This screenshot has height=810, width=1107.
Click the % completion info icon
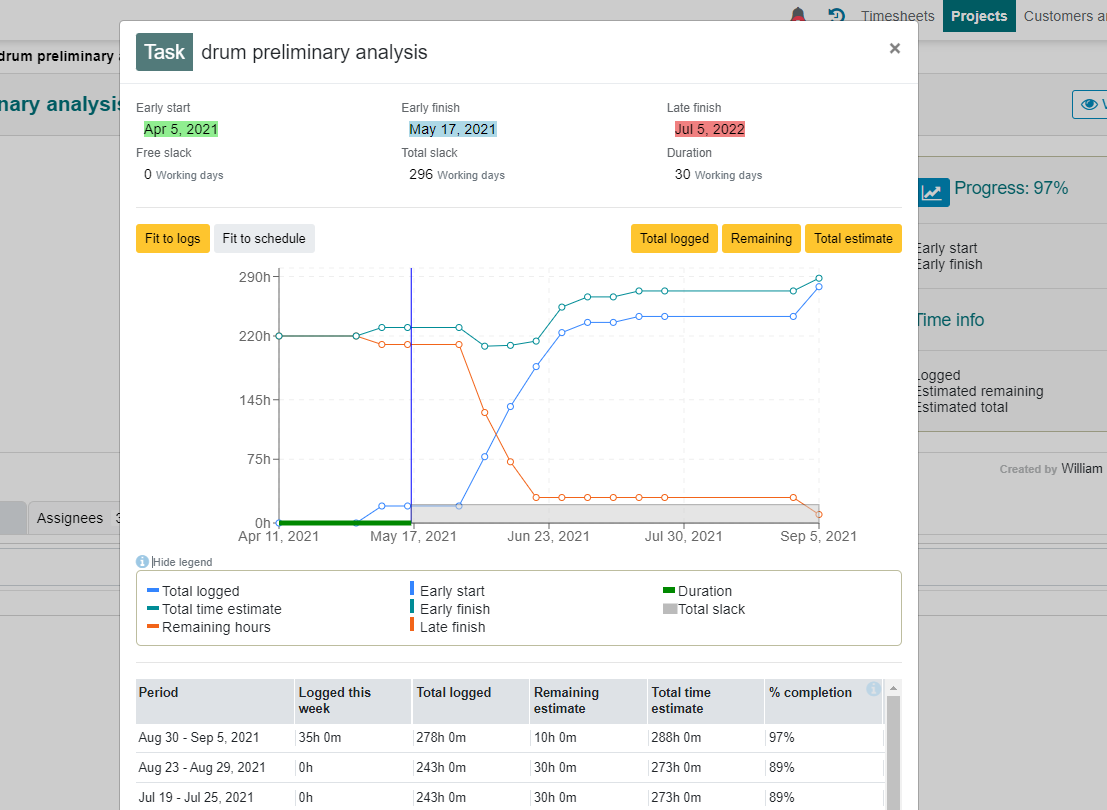click(x=873, y=689)
